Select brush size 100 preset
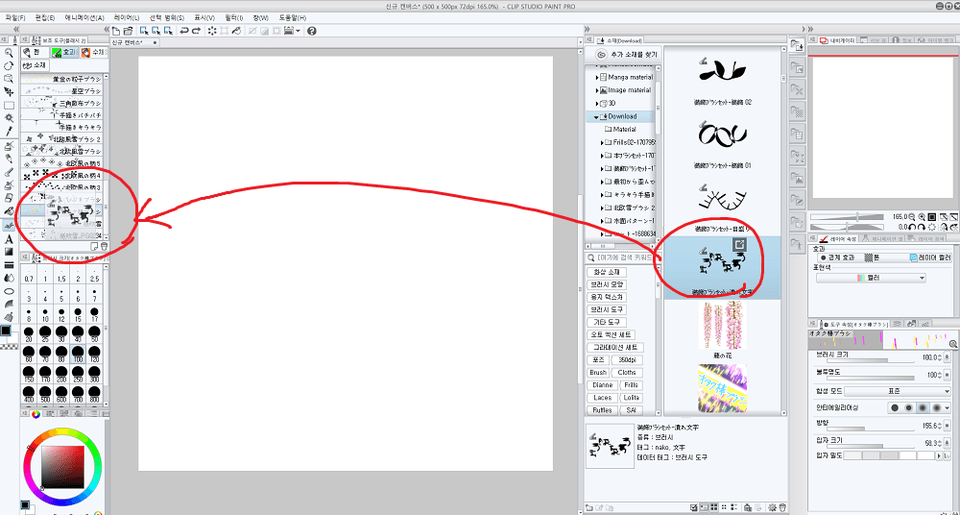The height and width of the screenshot is (515, 960). (x=78, y=355)
